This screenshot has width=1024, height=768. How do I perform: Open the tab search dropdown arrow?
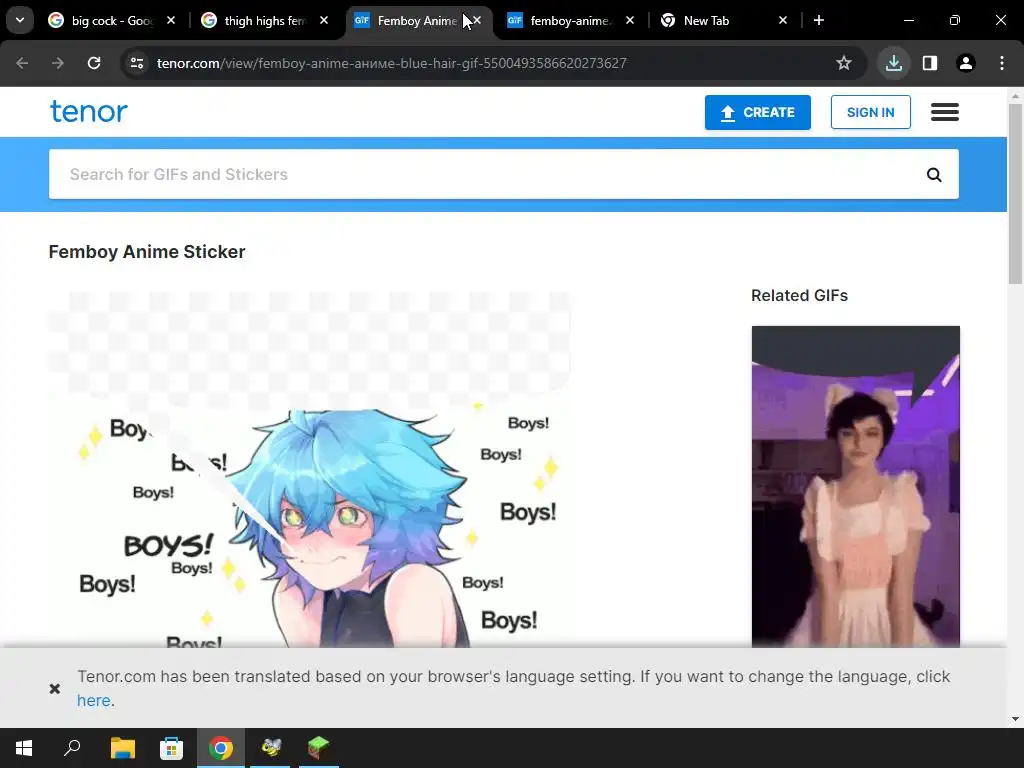[20, 20]
